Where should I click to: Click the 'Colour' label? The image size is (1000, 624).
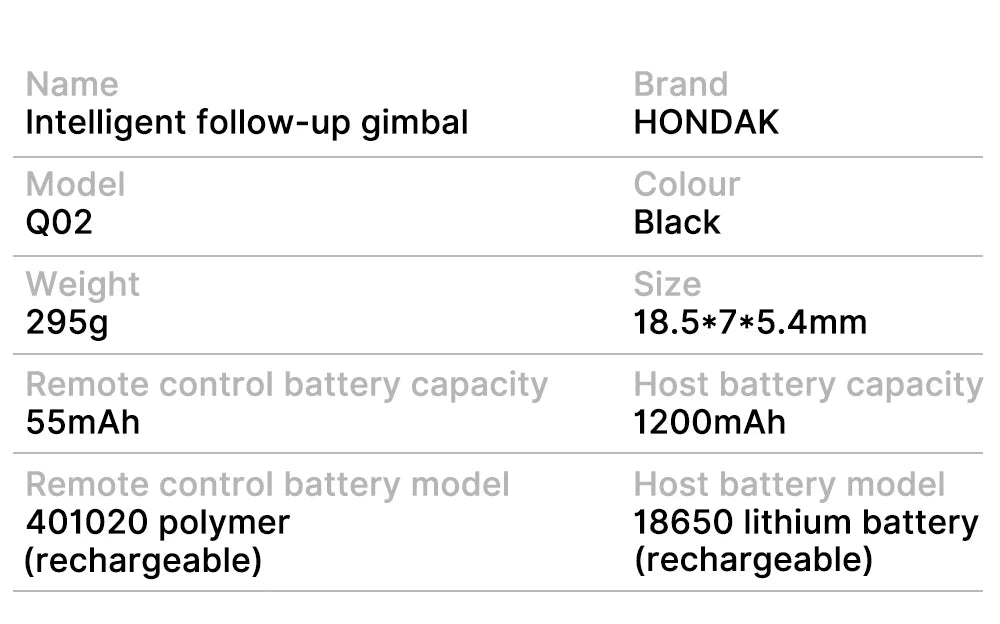[x=687, y=184]
